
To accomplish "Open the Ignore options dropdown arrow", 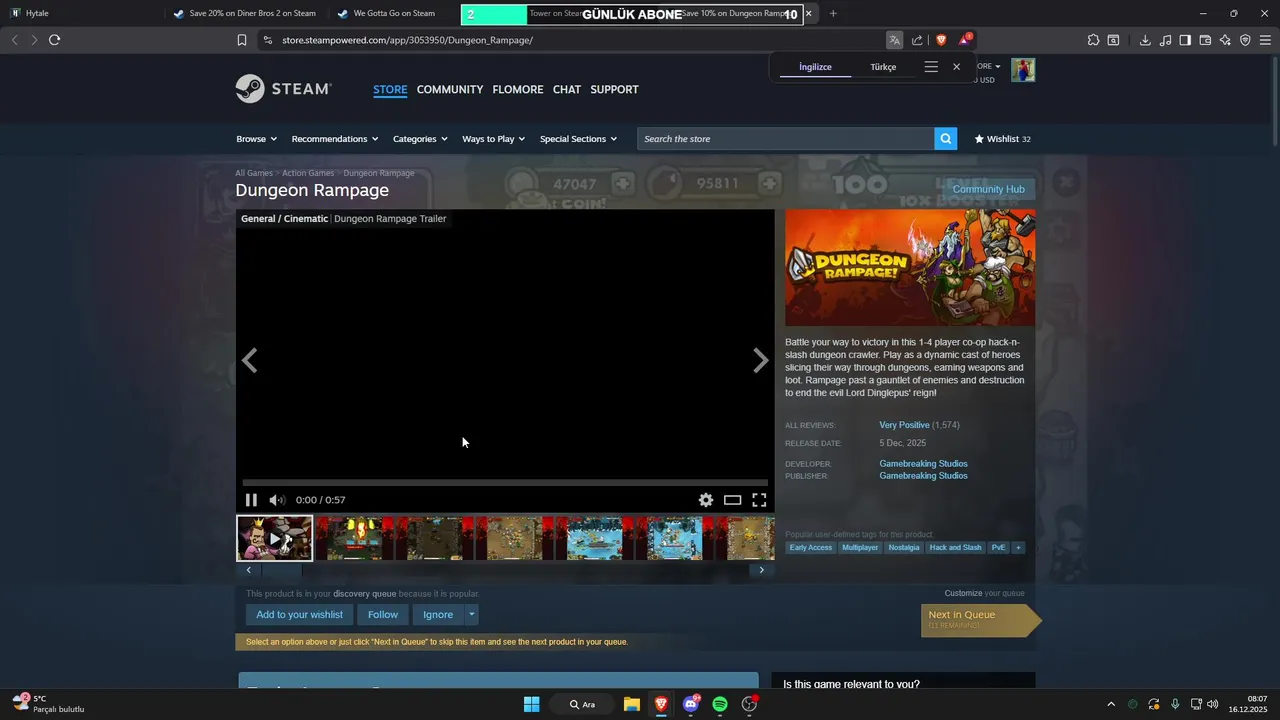I will pos(472,615).
